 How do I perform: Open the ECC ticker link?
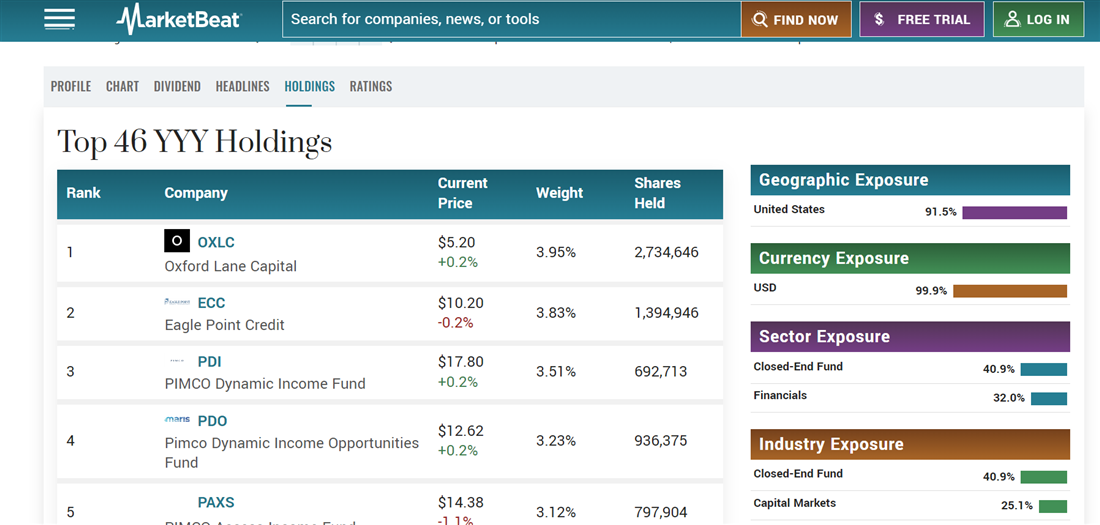[211, 303]
